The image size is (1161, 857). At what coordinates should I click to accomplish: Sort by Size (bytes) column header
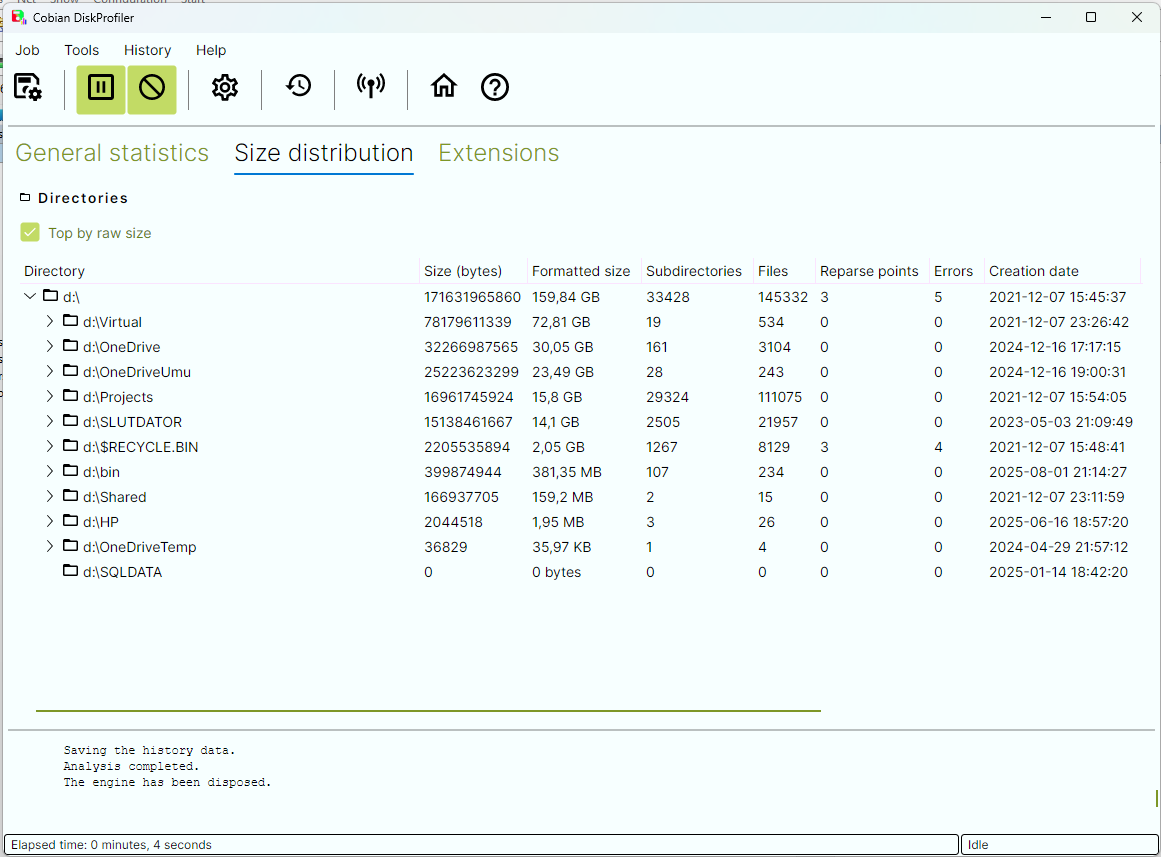[x=463, y=271]
